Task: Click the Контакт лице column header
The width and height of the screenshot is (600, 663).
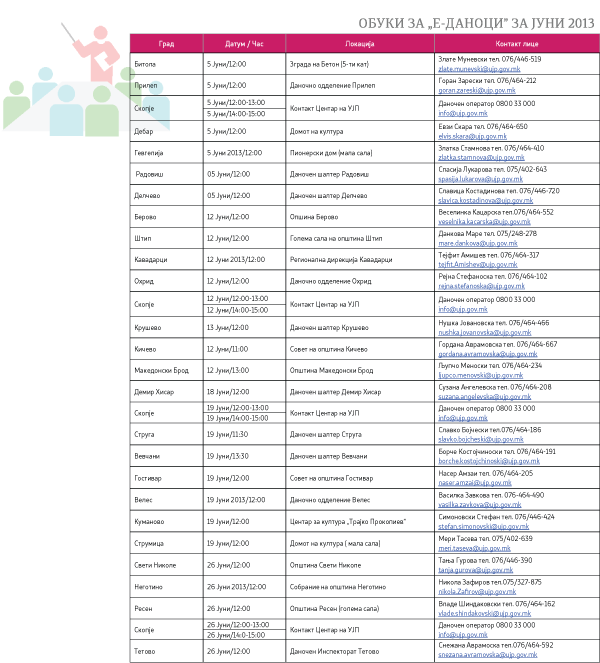Action: tap(516, 44)
